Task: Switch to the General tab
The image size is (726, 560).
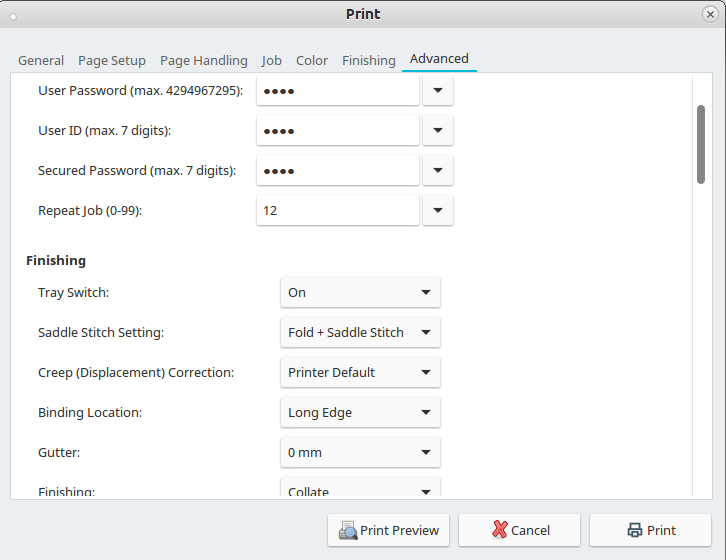Action: coord(41,60)
